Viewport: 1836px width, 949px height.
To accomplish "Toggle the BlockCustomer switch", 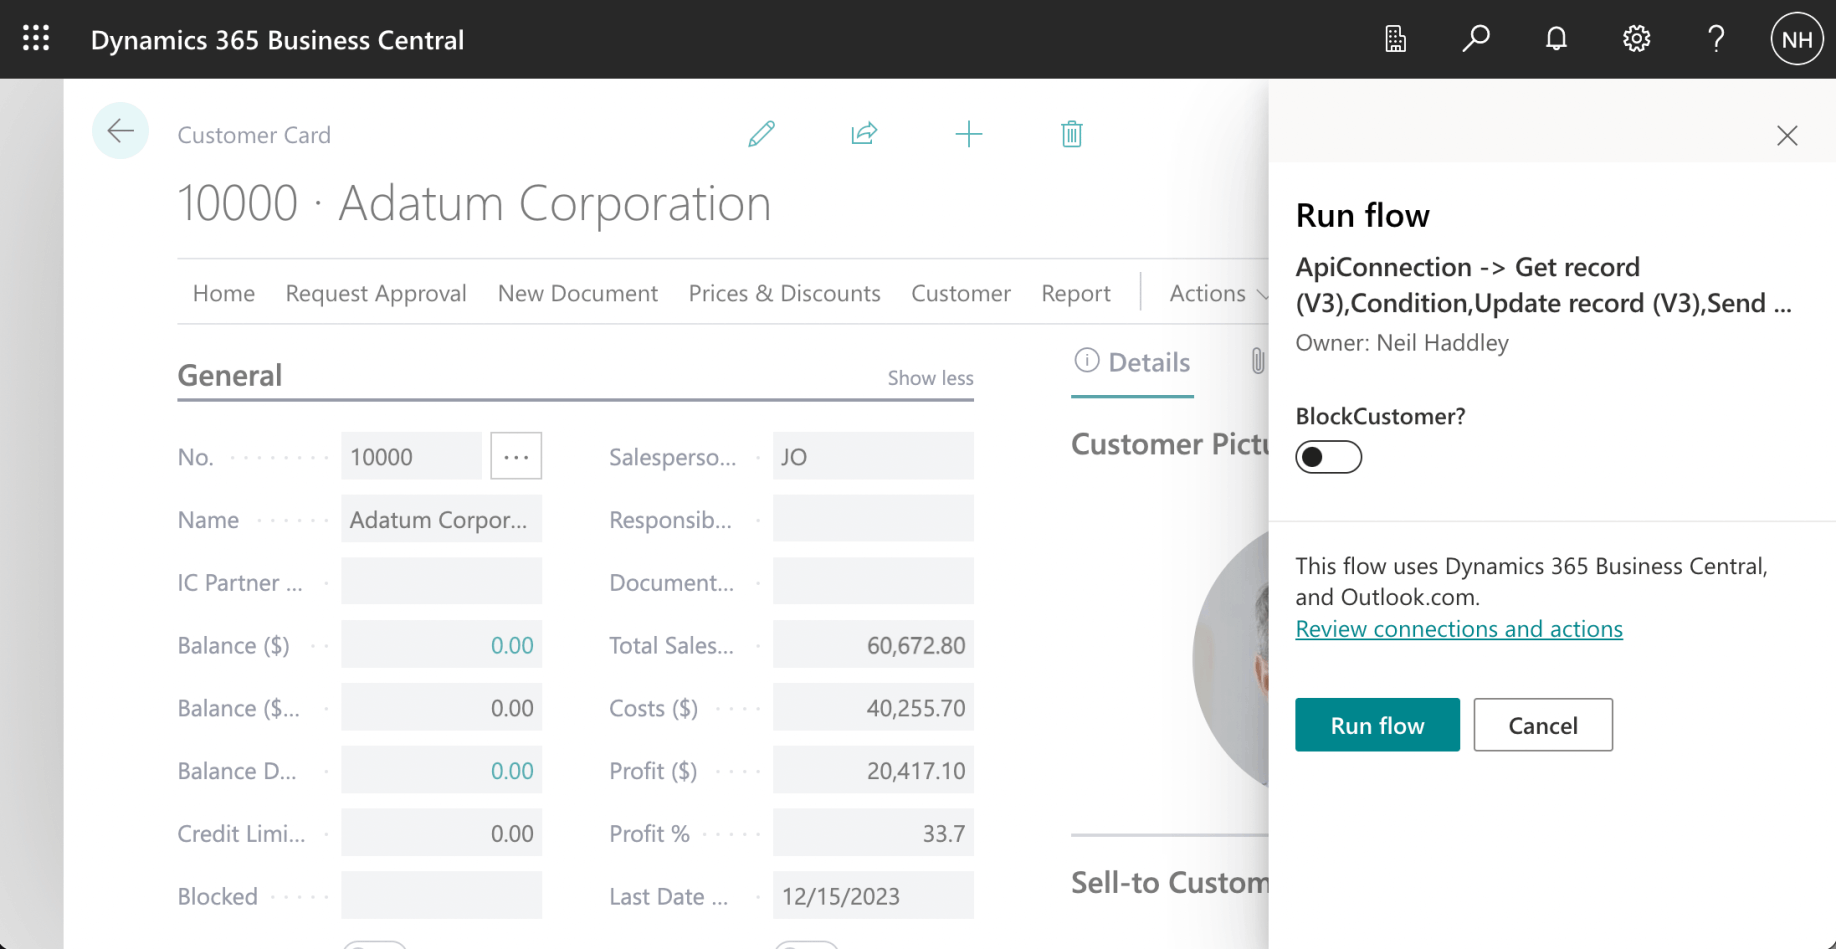I will 1328,457.
